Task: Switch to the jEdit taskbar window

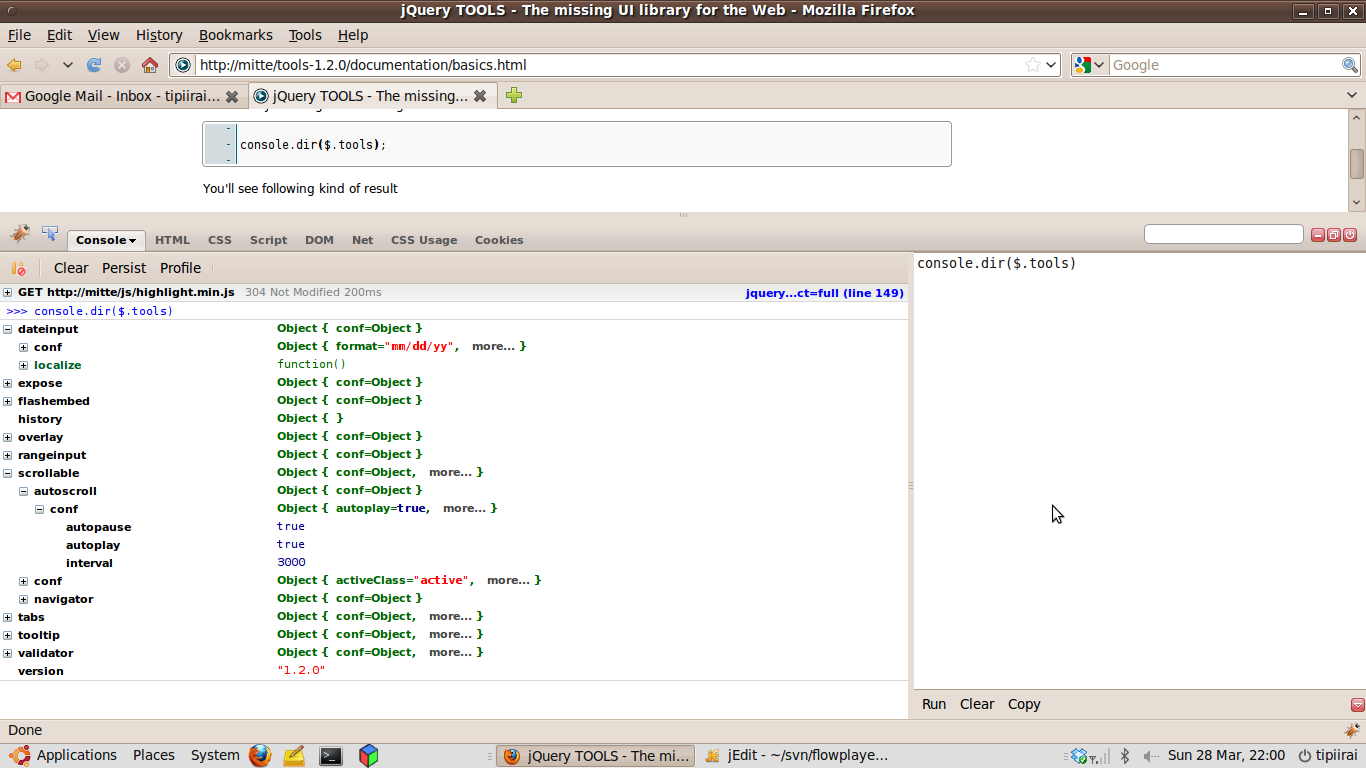Action: [797, 756]
